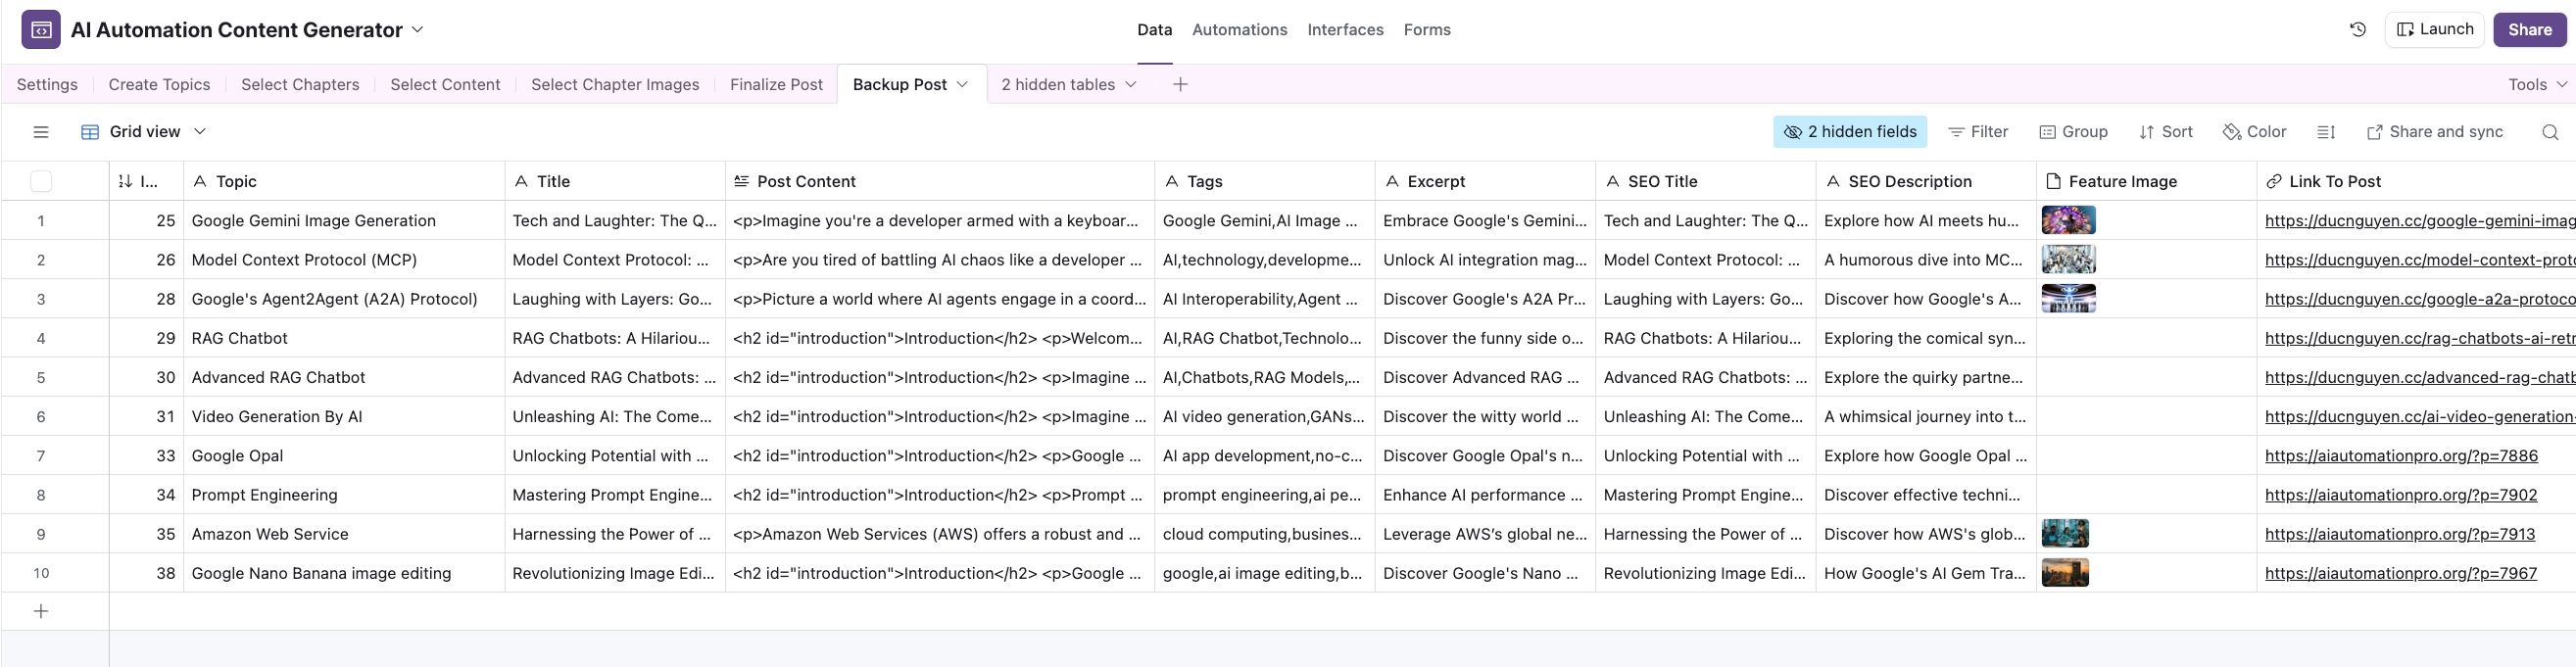Open the Tools dropdown
2576x667 pixels.
(2537, 85)
